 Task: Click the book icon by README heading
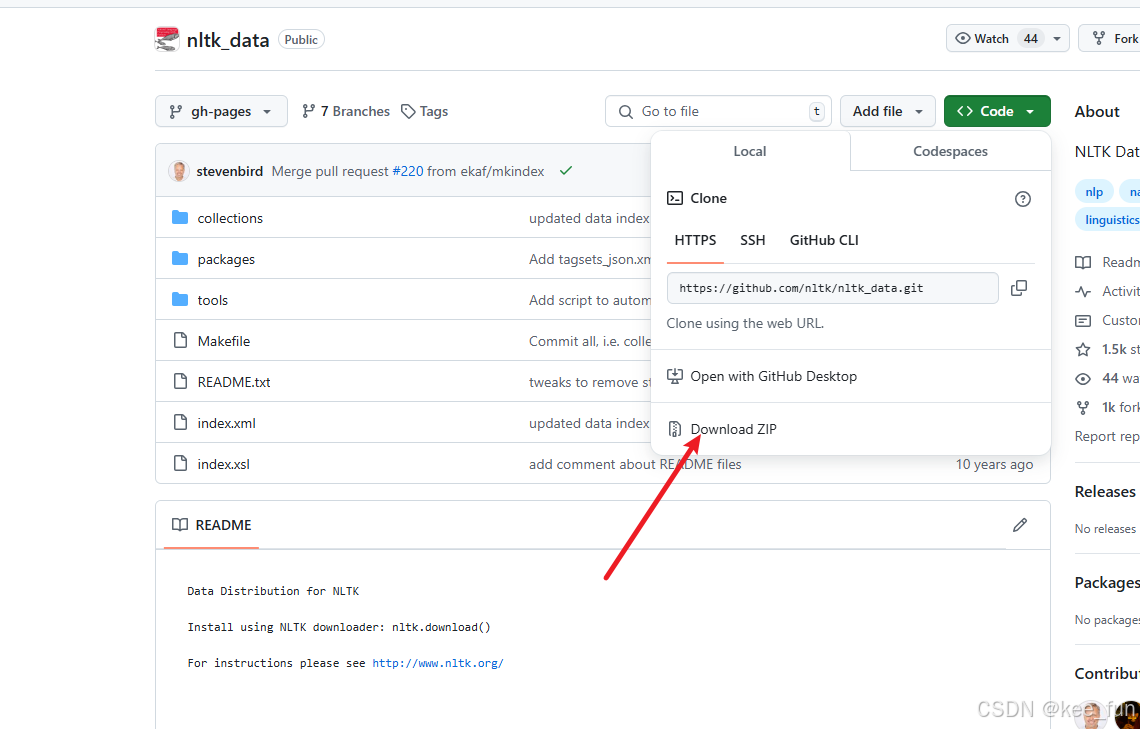pos(180,525)
